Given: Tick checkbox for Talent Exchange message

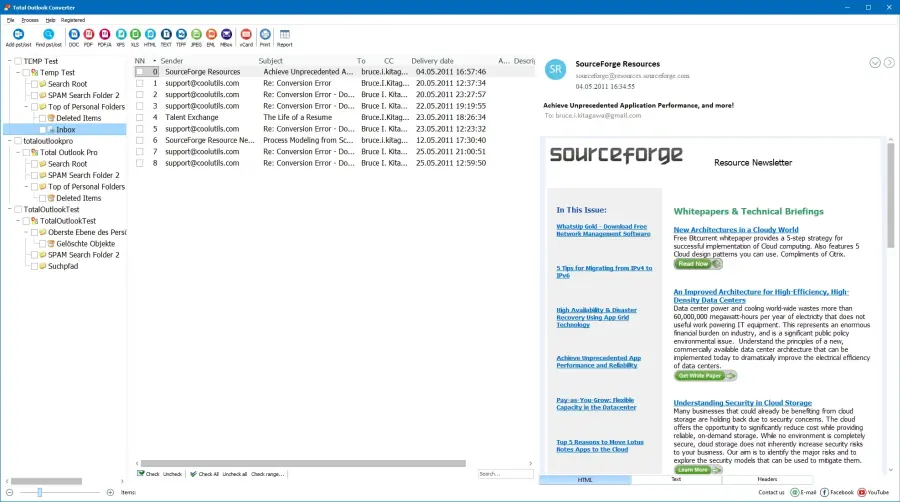Looking at the screenshot, I should 139,117.
